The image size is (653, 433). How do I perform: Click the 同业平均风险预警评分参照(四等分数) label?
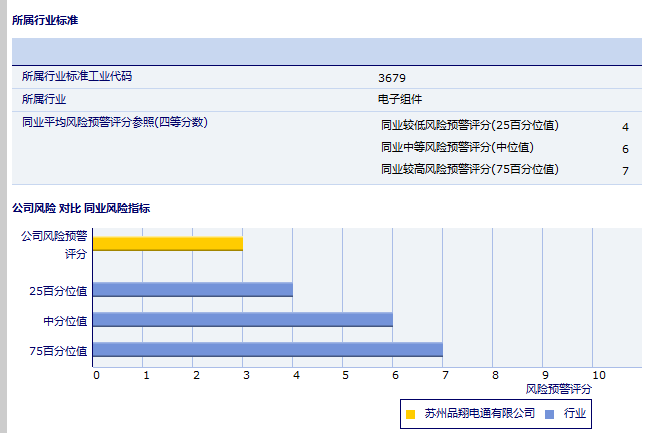(x=114, y=122)
